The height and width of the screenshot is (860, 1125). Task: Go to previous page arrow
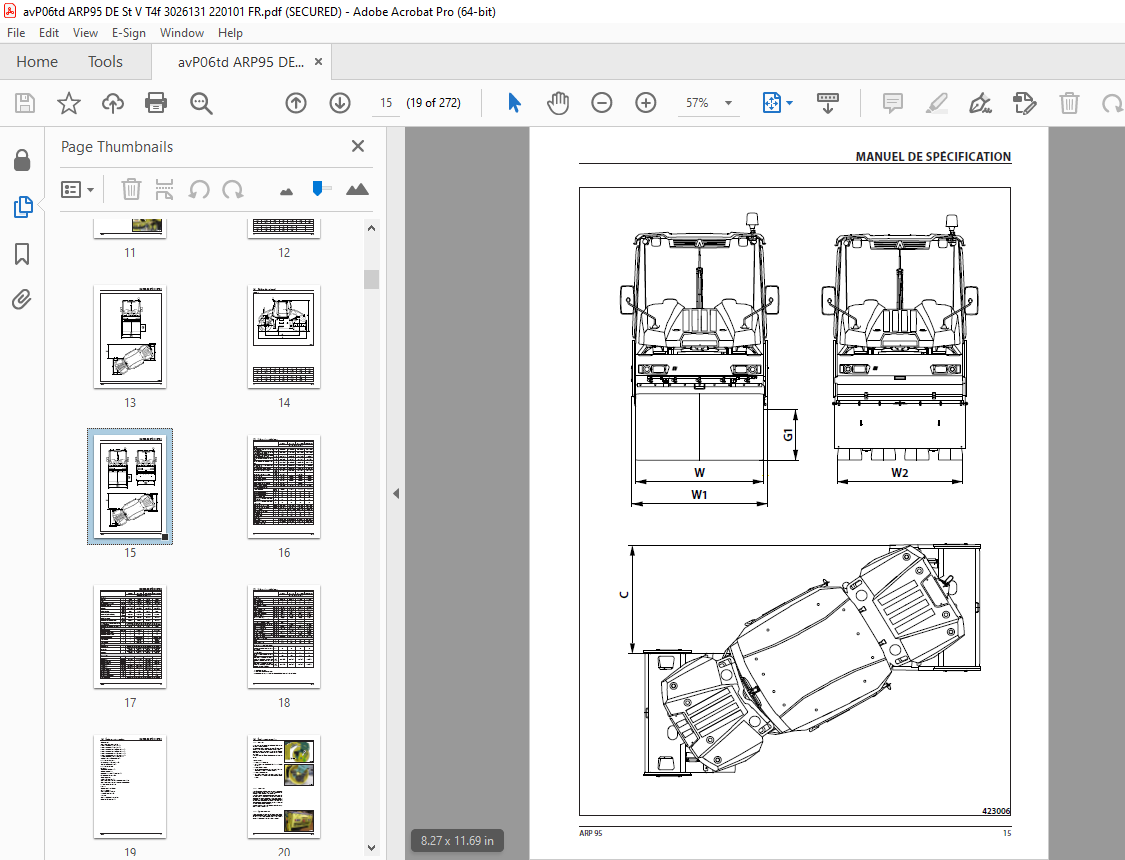tap(296, 103)
